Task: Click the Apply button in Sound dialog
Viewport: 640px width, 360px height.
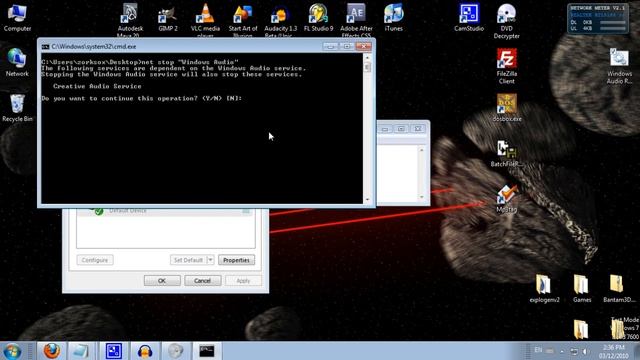Action: click(243, 281)
